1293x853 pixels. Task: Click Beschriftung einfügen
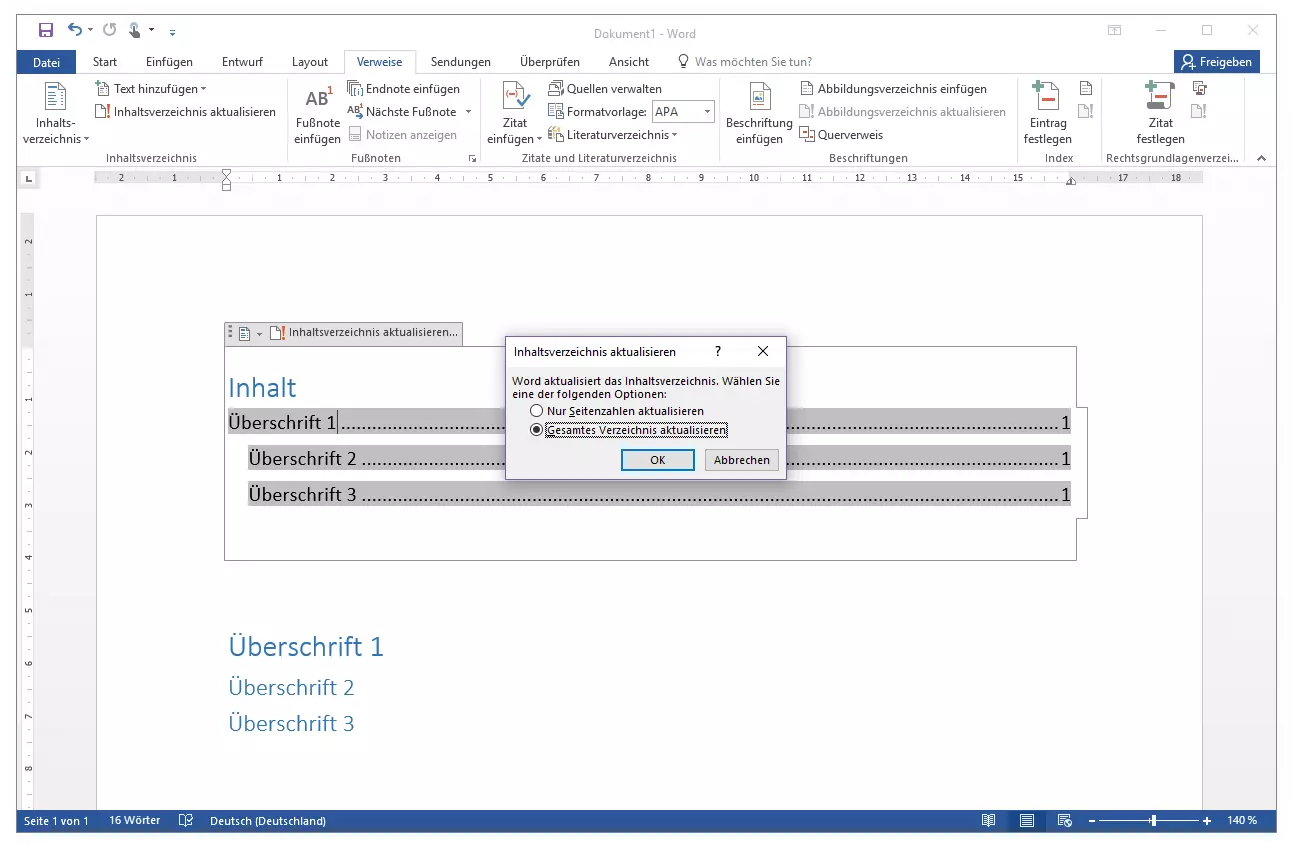759,114
